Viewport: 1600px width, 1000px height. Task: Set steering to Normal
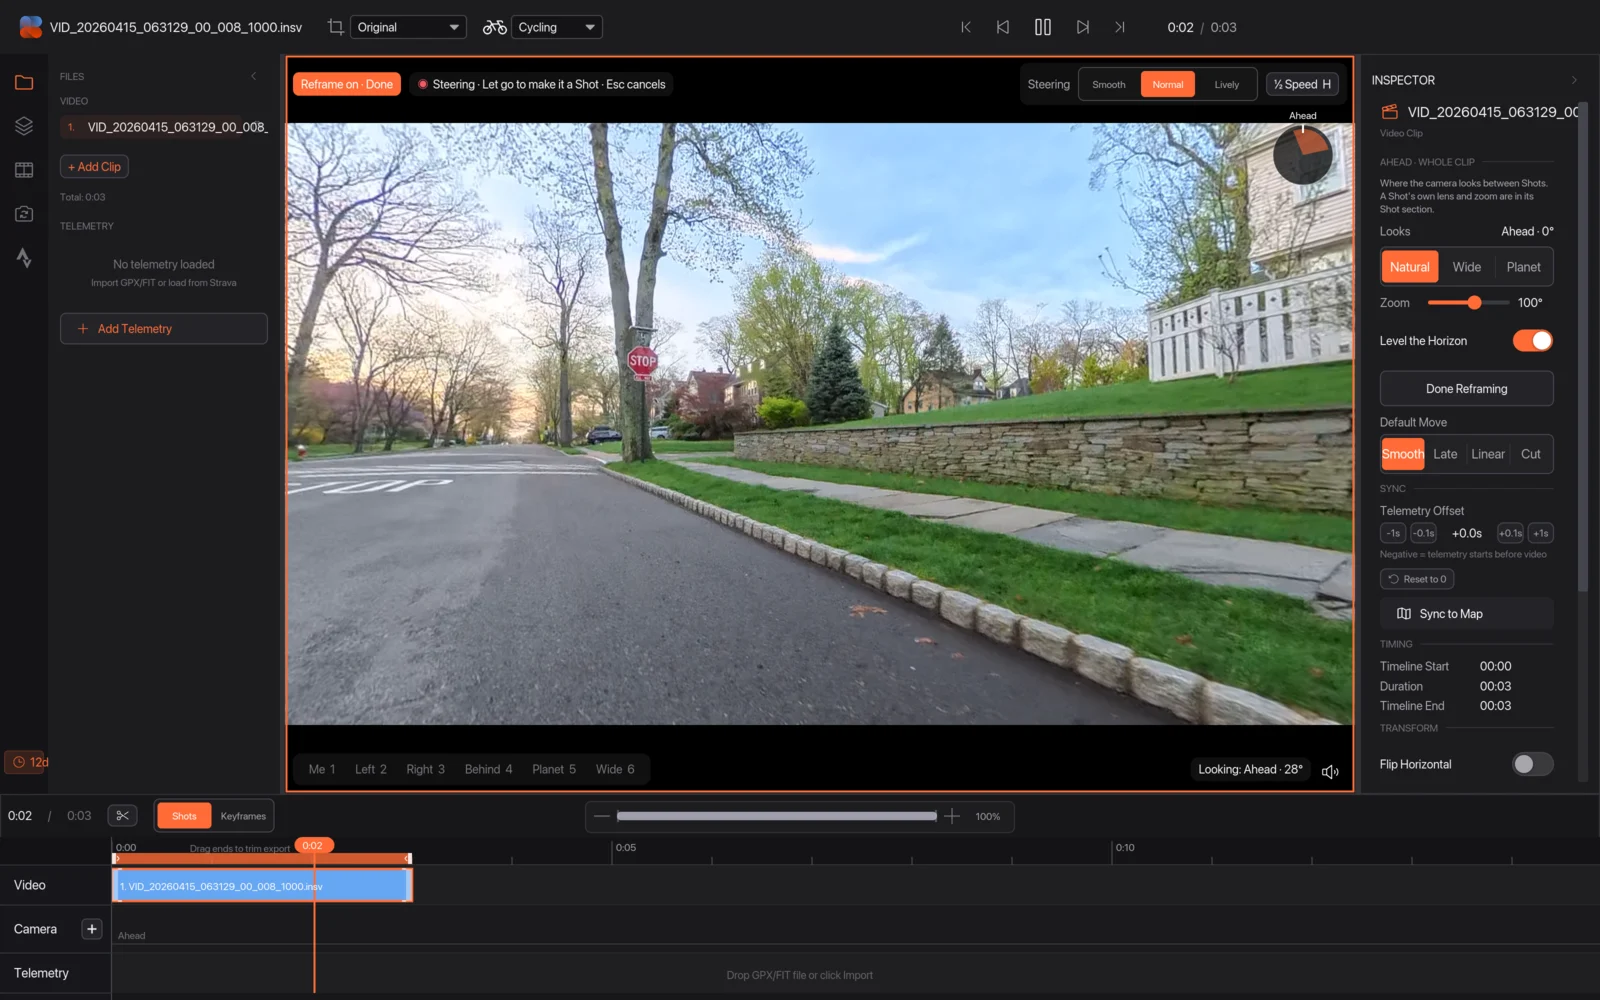1167,85
